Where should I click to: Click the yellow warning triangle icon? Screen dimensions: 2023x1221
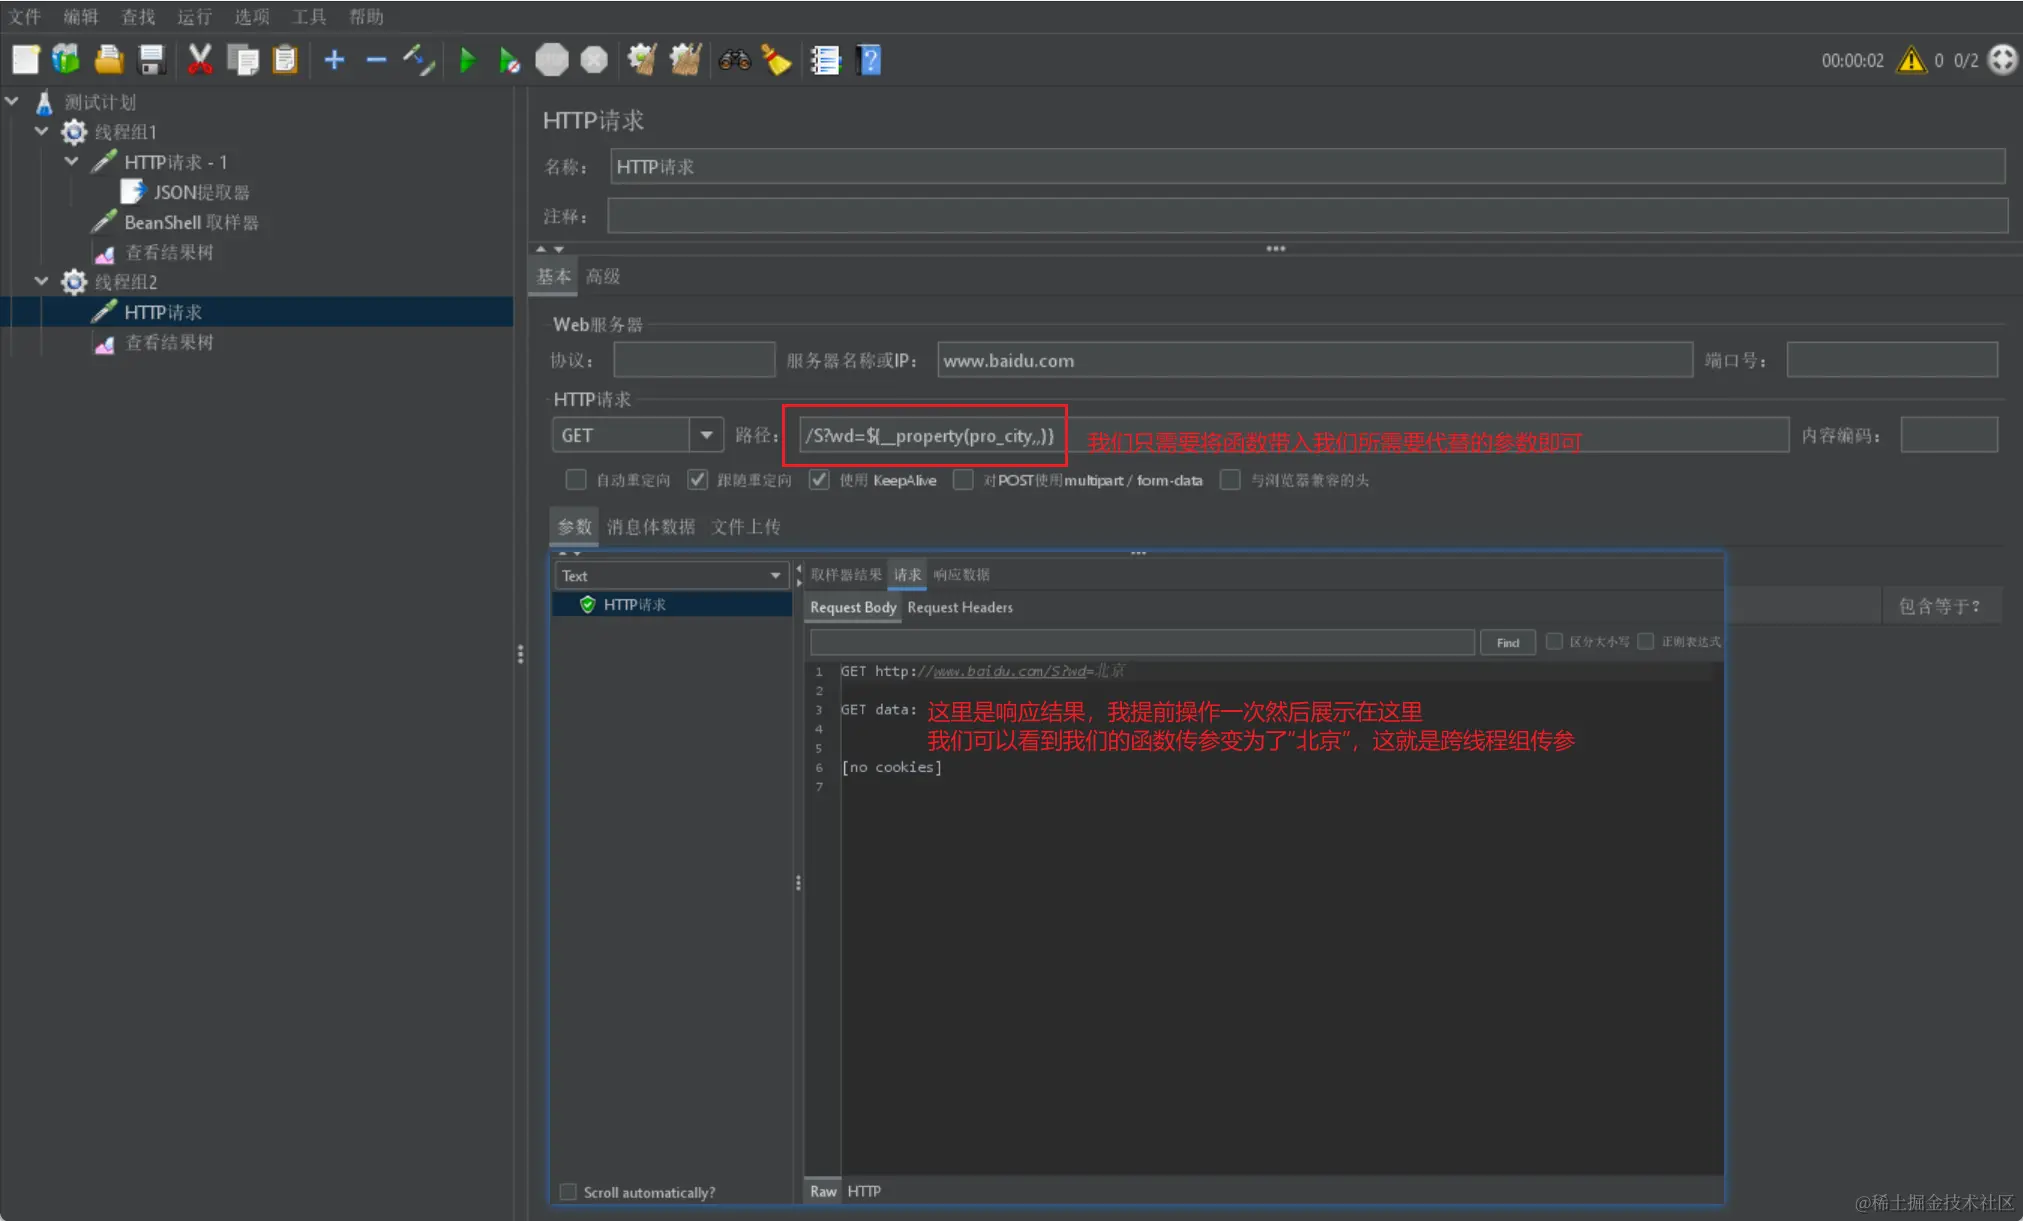[1911, 60]
